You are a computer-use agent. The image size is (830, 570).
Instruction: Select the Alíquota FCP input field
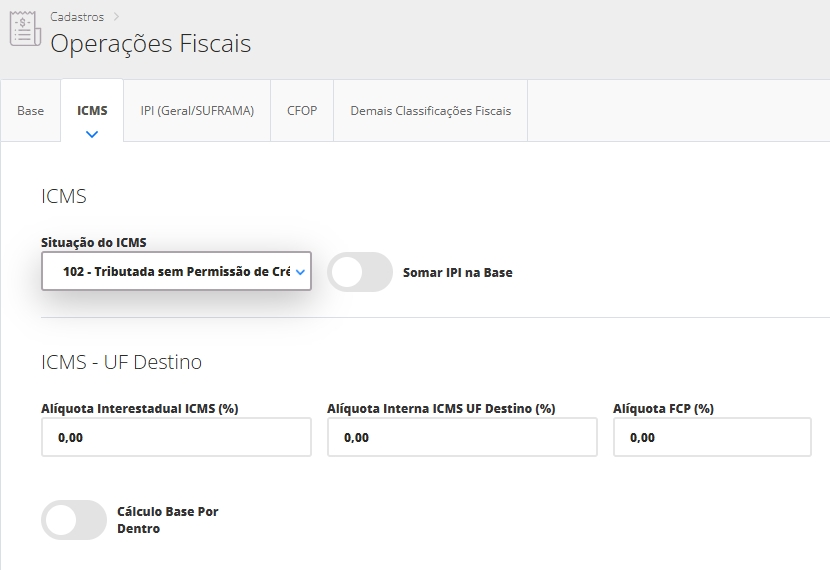click(712, 437)
